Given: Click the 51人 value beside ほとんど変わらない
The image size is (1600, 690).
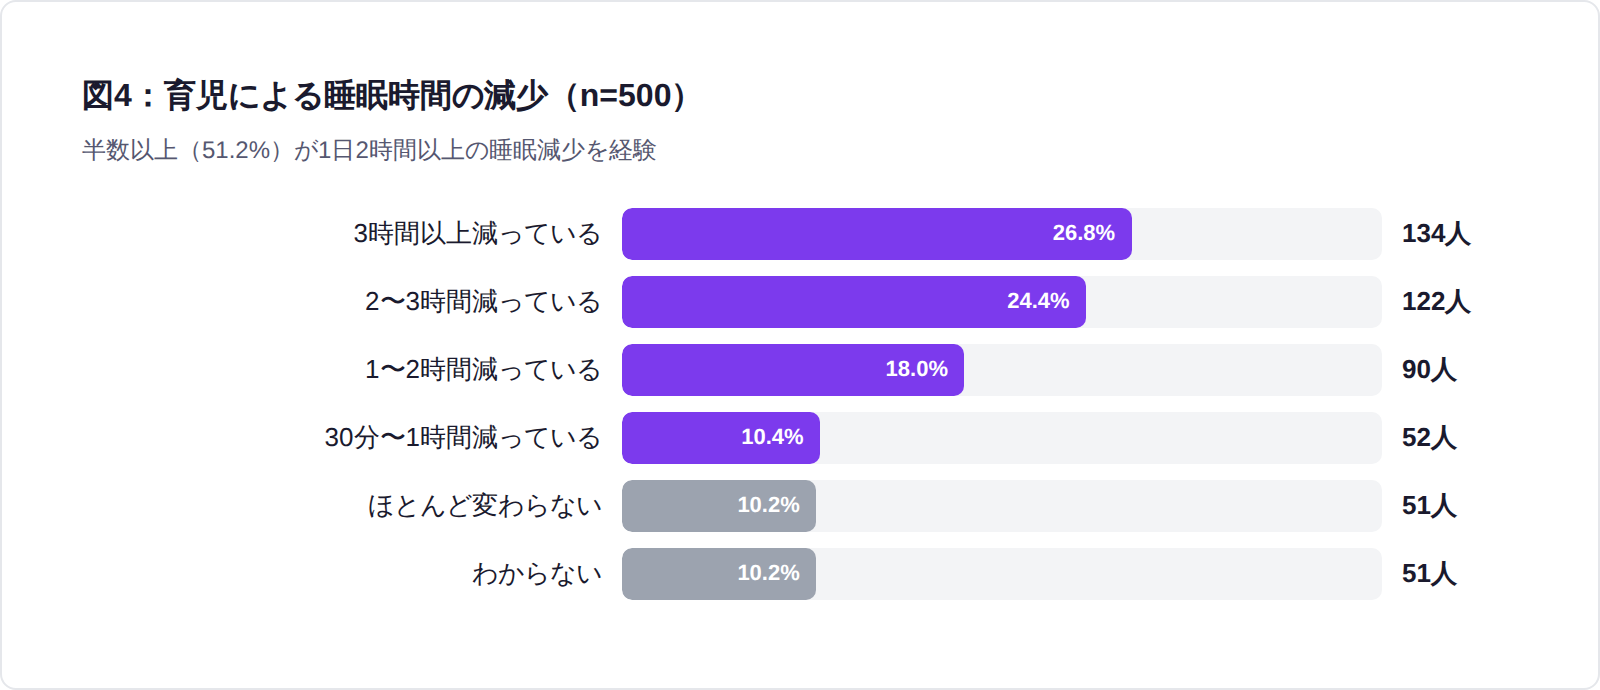Looking at the screenshot, I should click(1428, 506).
